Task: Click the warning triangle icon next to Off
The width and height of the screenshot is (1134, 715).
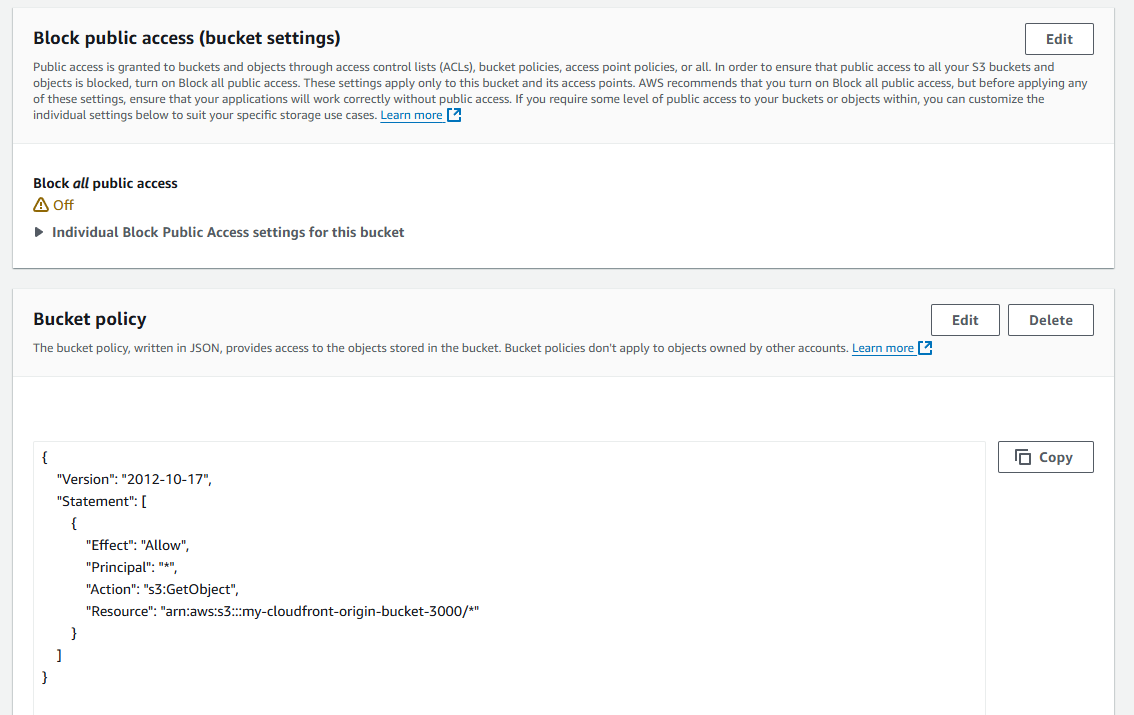Action: pos(39,204)
